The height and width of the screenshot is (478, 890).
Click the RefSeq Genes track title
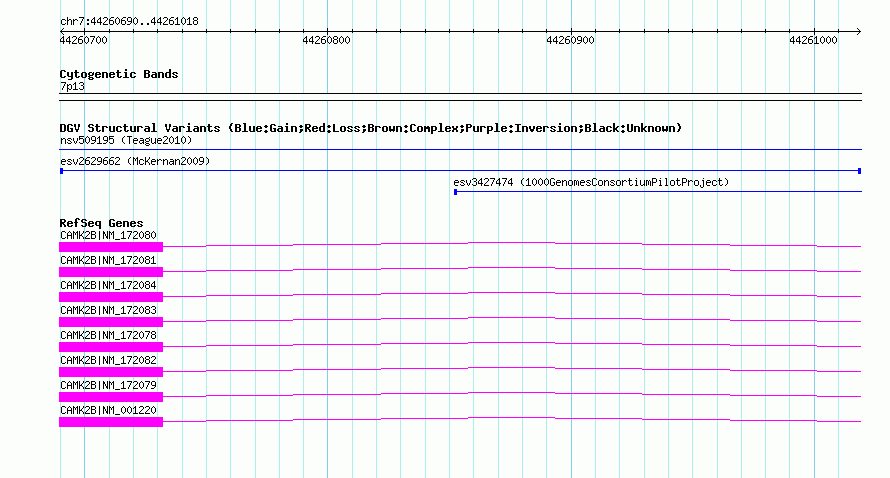pyautogui.click(x=102, y=223)
